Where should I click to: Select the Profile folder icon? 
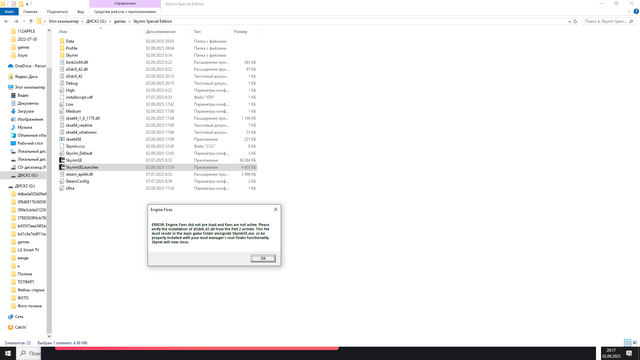[62, 48]
